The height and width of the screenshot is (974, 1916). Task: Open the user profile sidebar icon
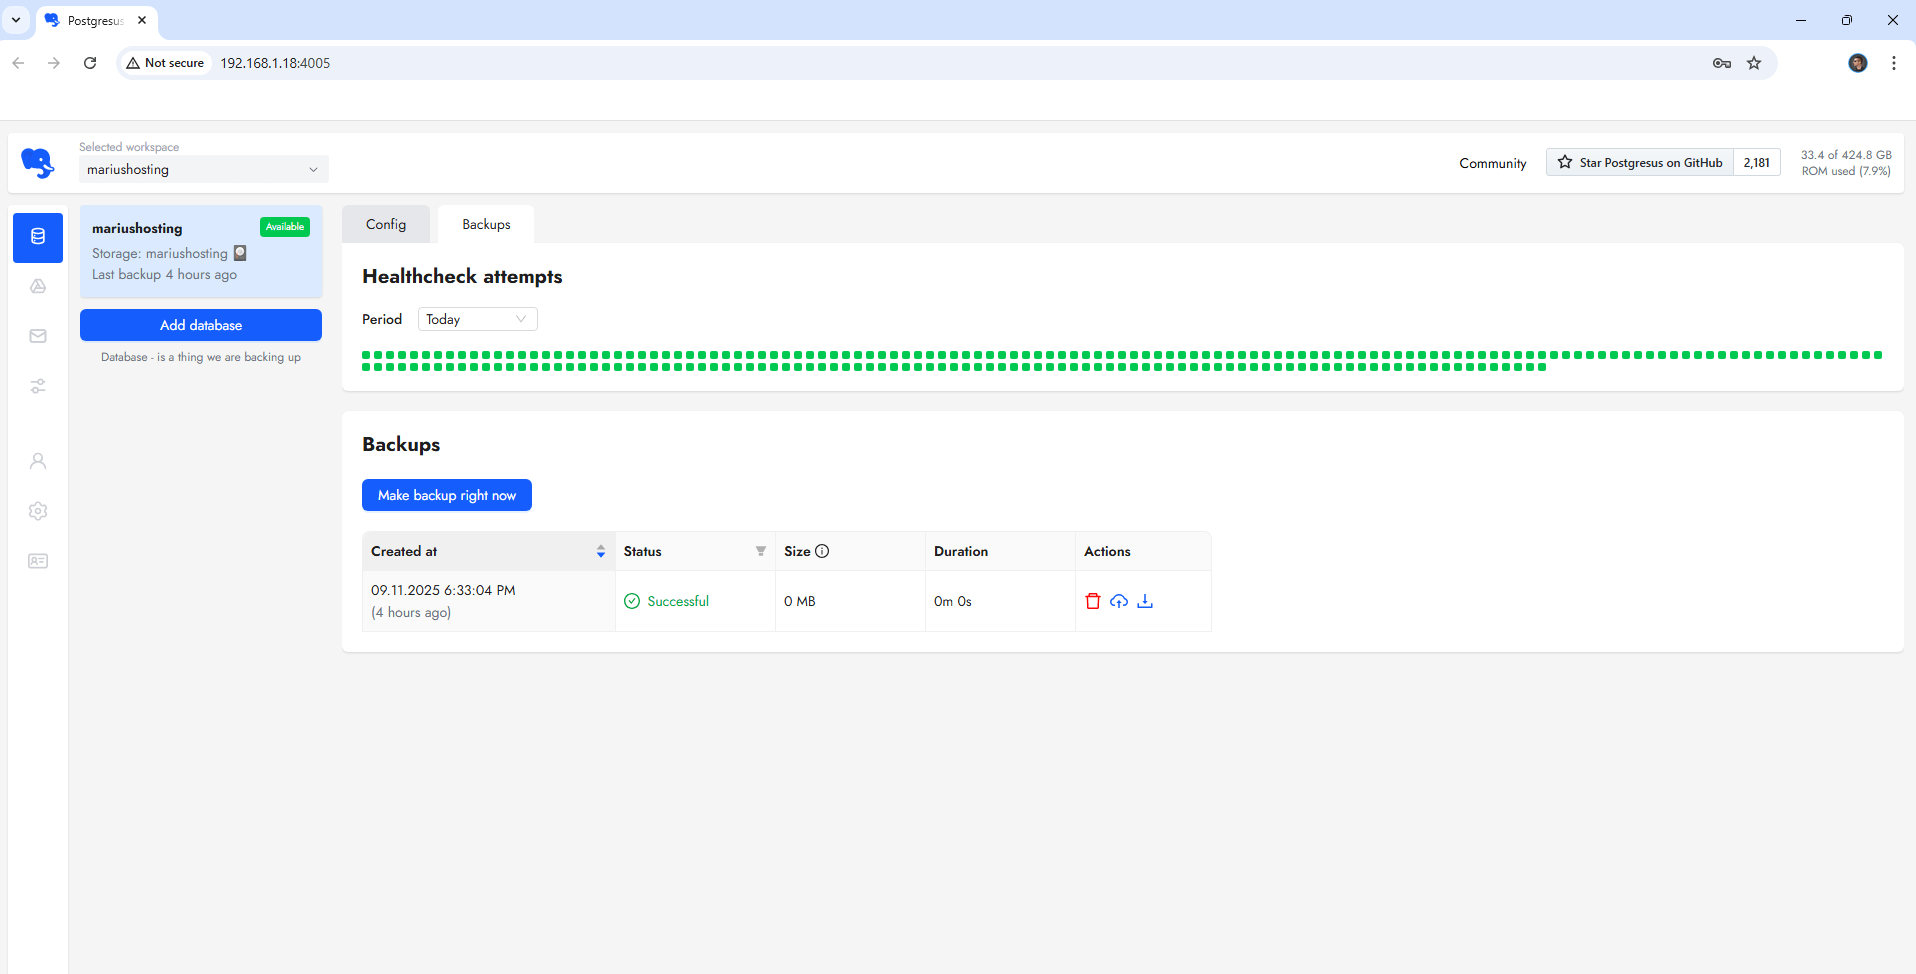pos(38,461)
